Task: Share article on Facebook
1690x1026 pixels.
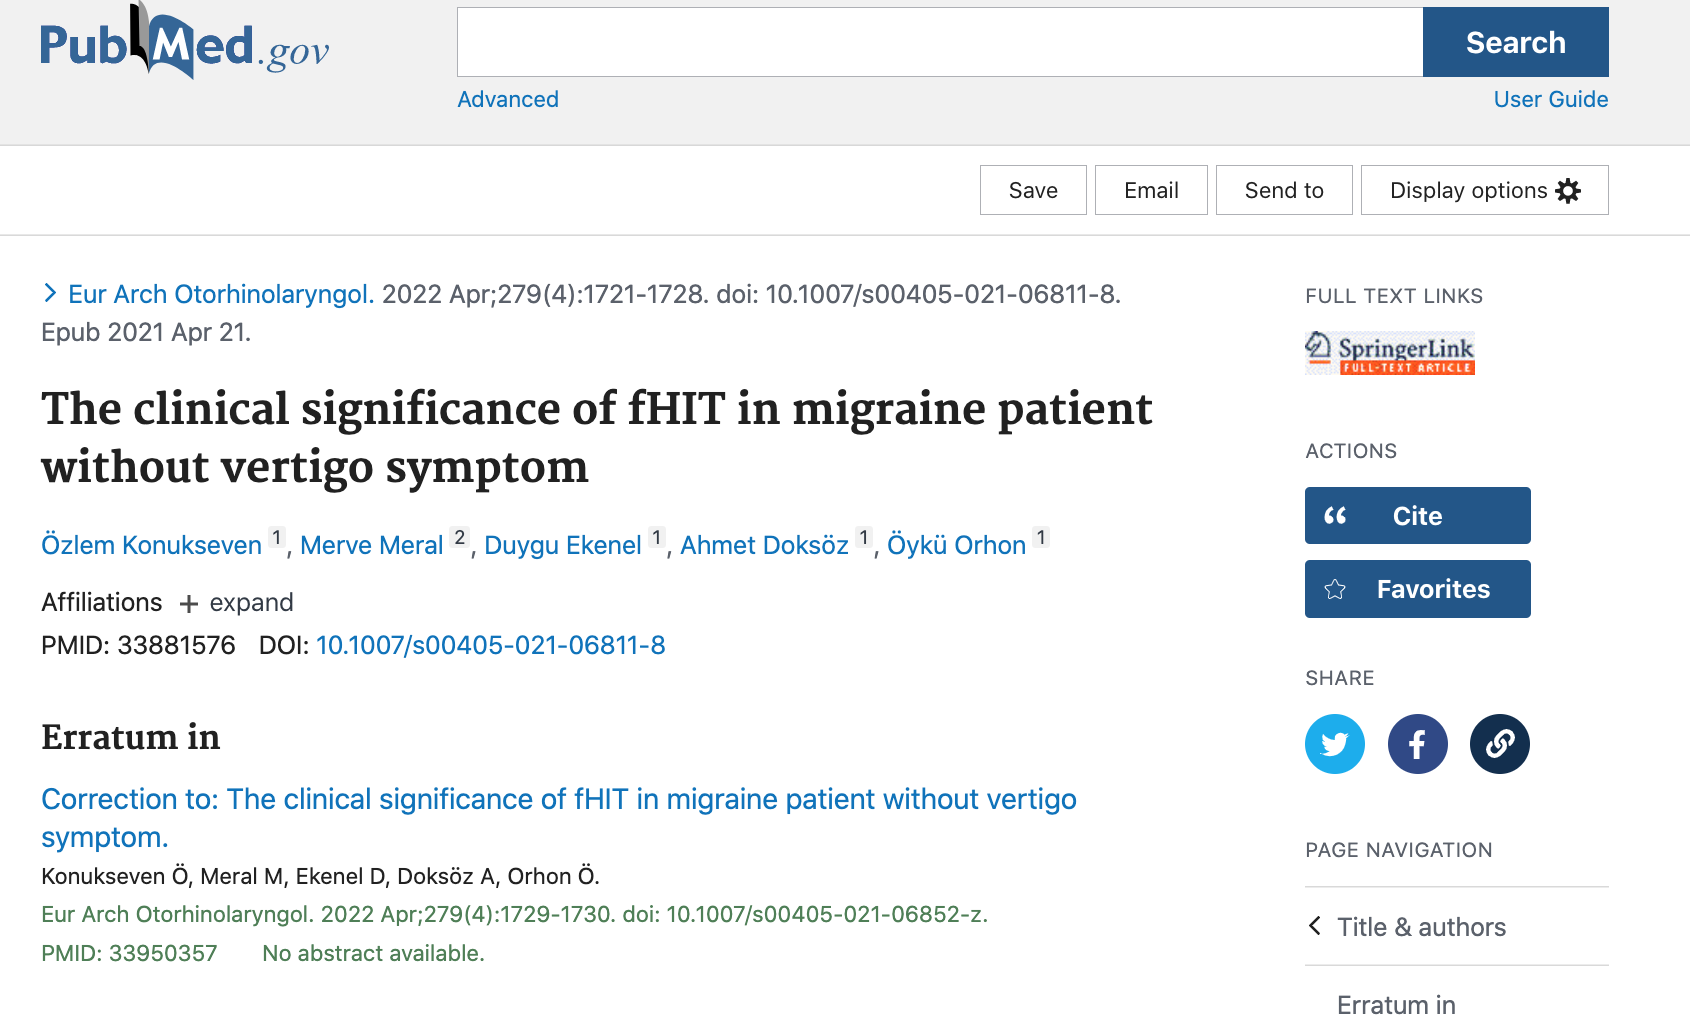Action: tap(1417, 744)
